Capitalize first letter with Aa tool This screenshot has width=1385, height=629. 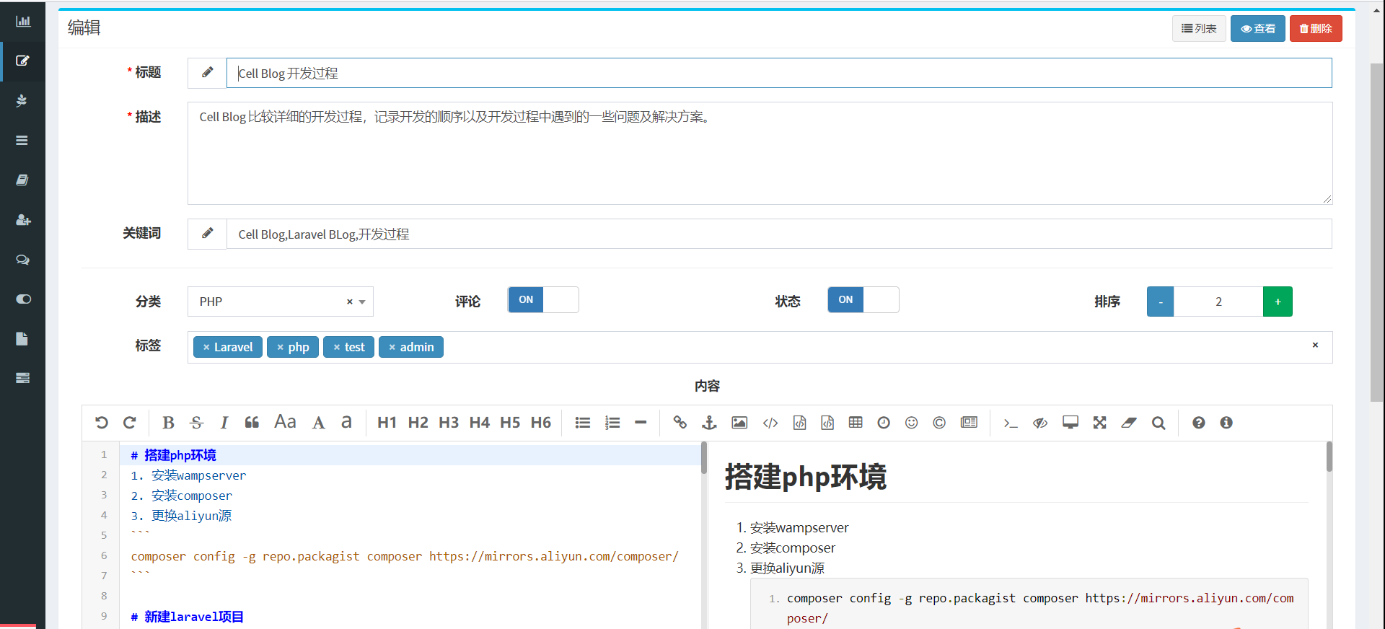coord(285,423)
